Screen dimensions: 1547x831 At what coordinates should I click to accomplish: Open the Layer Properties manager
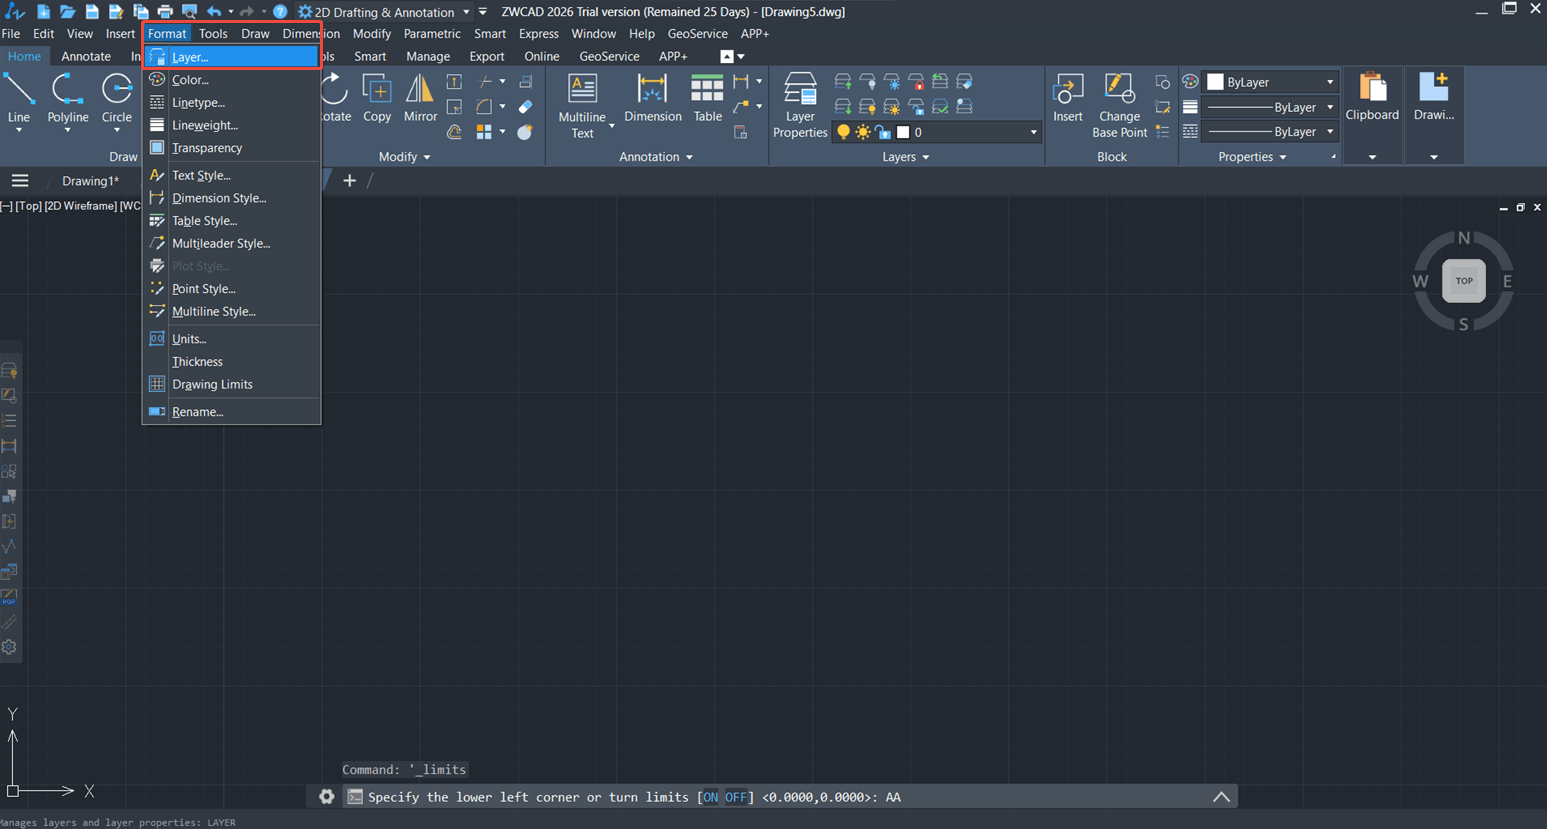tap(800, 105)
